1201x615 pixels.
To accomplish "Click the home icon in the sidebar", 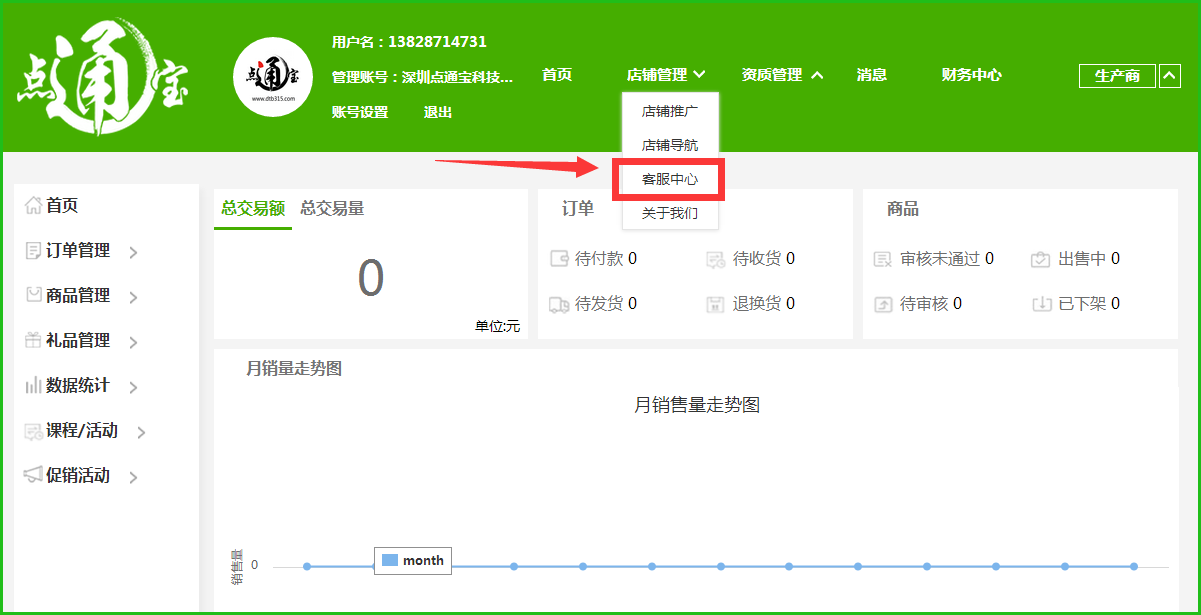I will point(33,205).
